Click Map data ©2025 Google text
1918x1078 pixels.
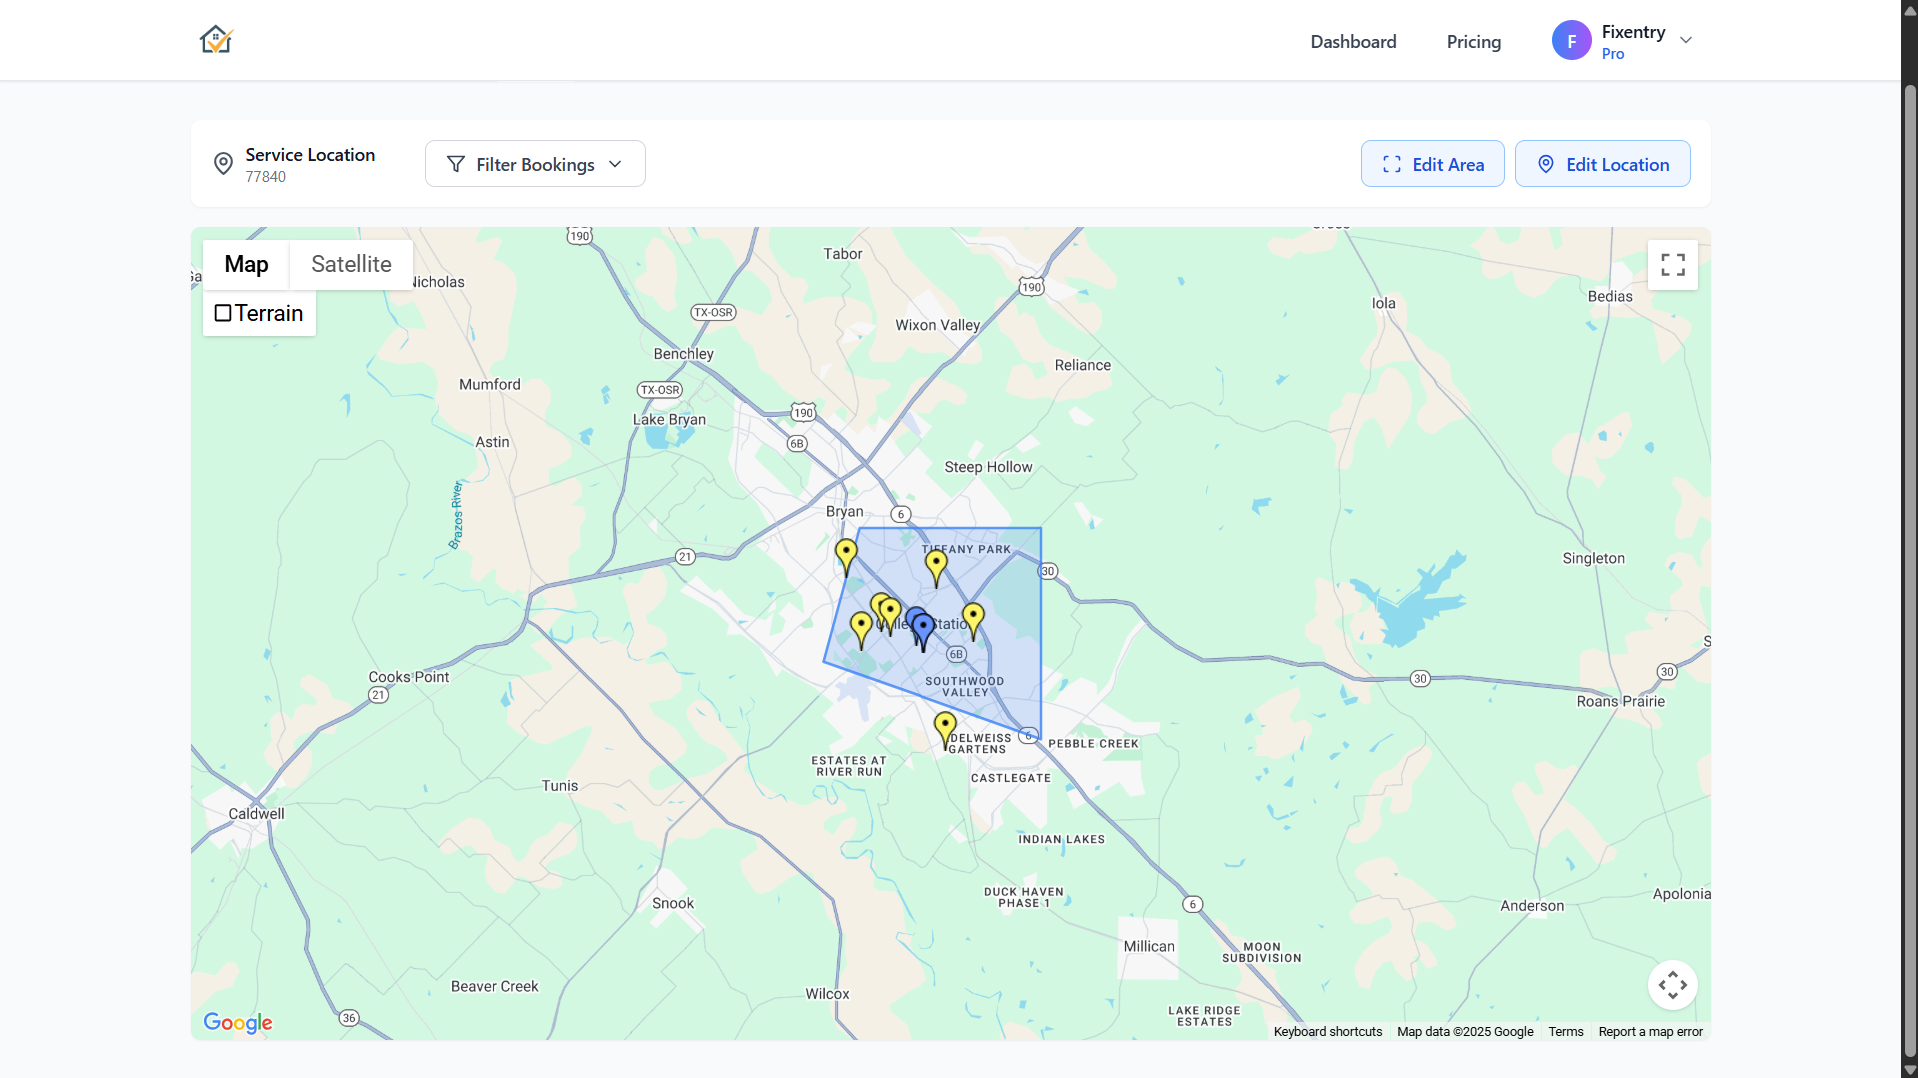pyautogui.click(x=1465, y=1032)
